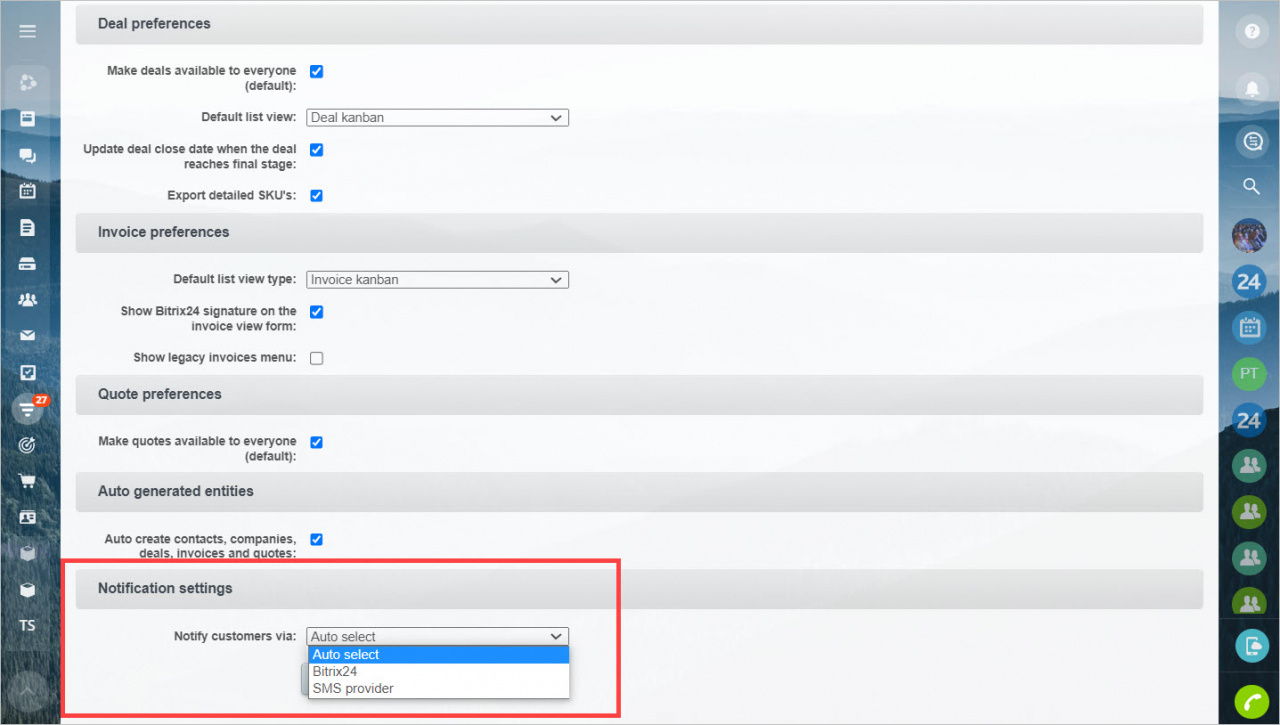Open the shopping cart icon in left sidebar
The height and width of the screenshot is (725, 1280).
click(x=28, y=481)
